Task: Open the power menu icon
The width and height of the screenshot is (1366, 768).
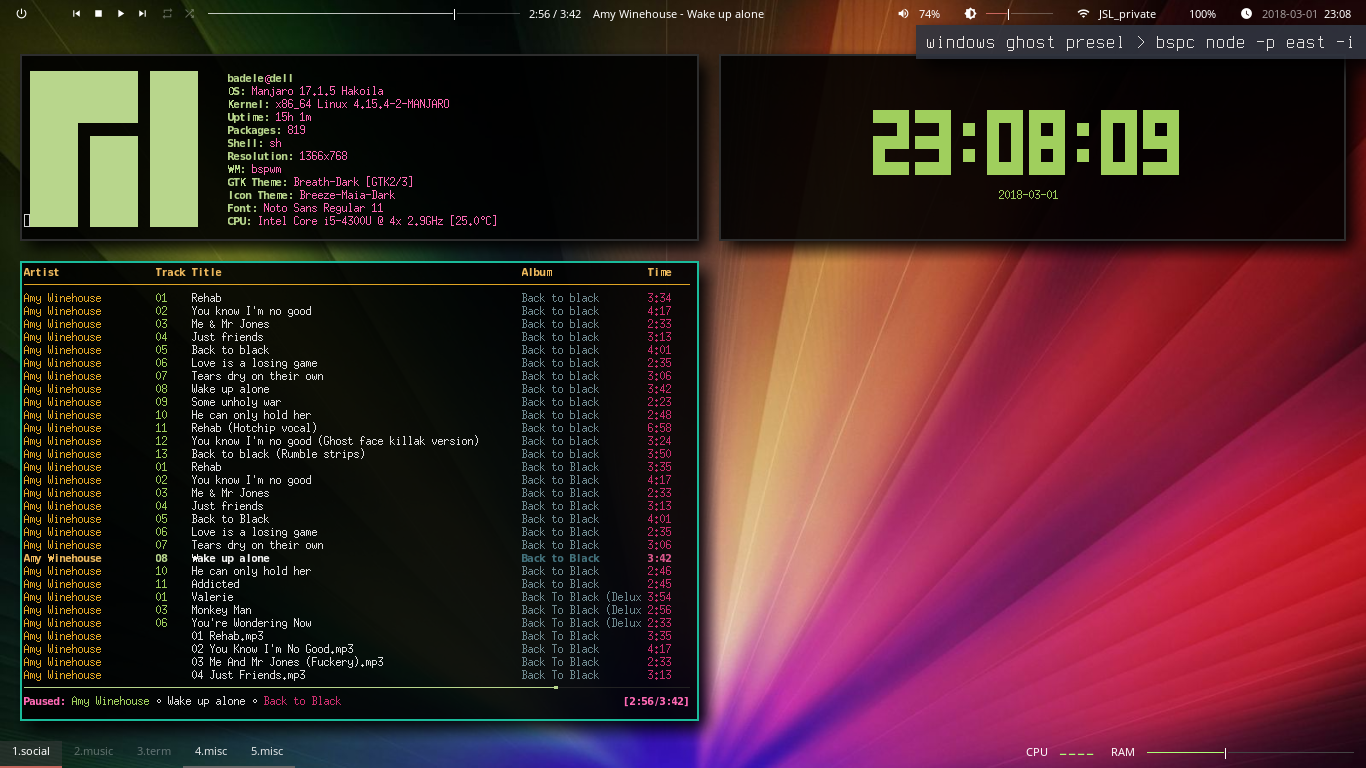Action: 22,14
